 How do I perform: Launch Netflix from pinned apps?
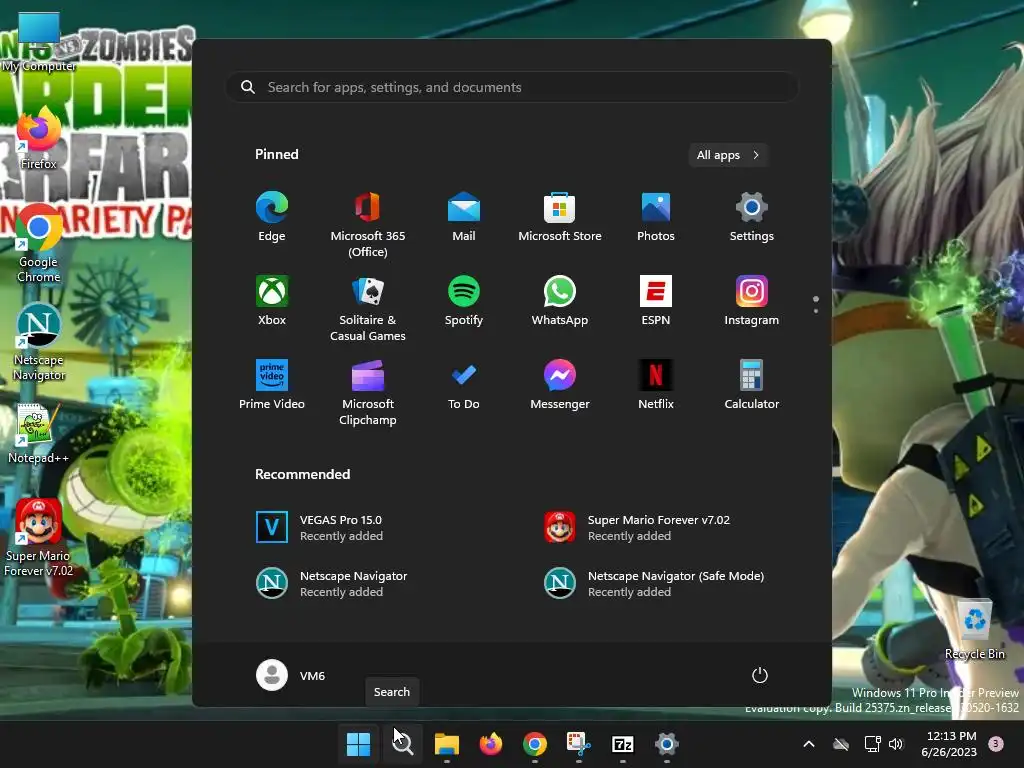[x=656, y=385]
